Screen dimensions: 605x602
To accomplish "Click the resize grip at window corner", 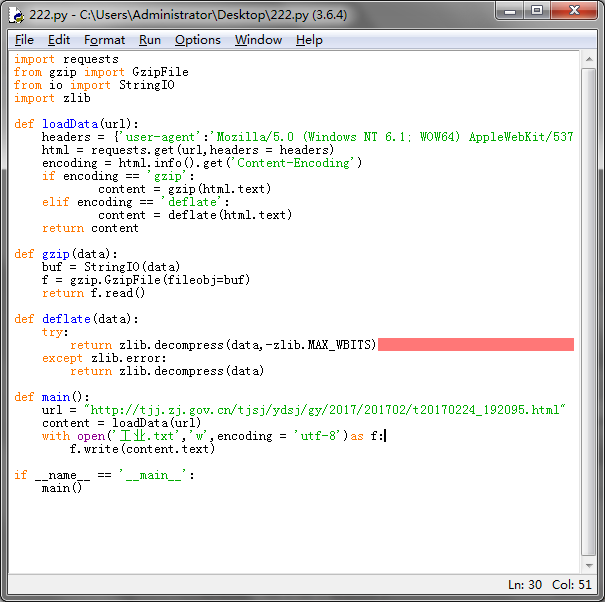I will click(x=596, y=594).
